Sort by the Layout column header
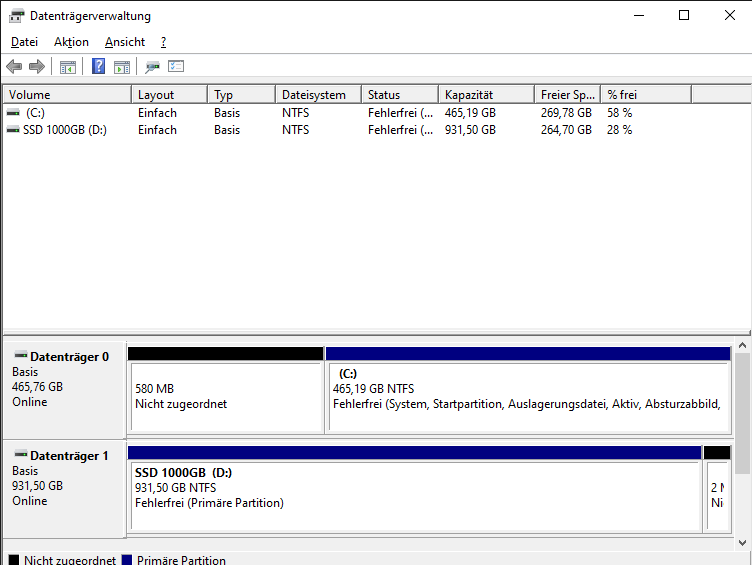This screenshot has width=752, height=565. [170, 94]
